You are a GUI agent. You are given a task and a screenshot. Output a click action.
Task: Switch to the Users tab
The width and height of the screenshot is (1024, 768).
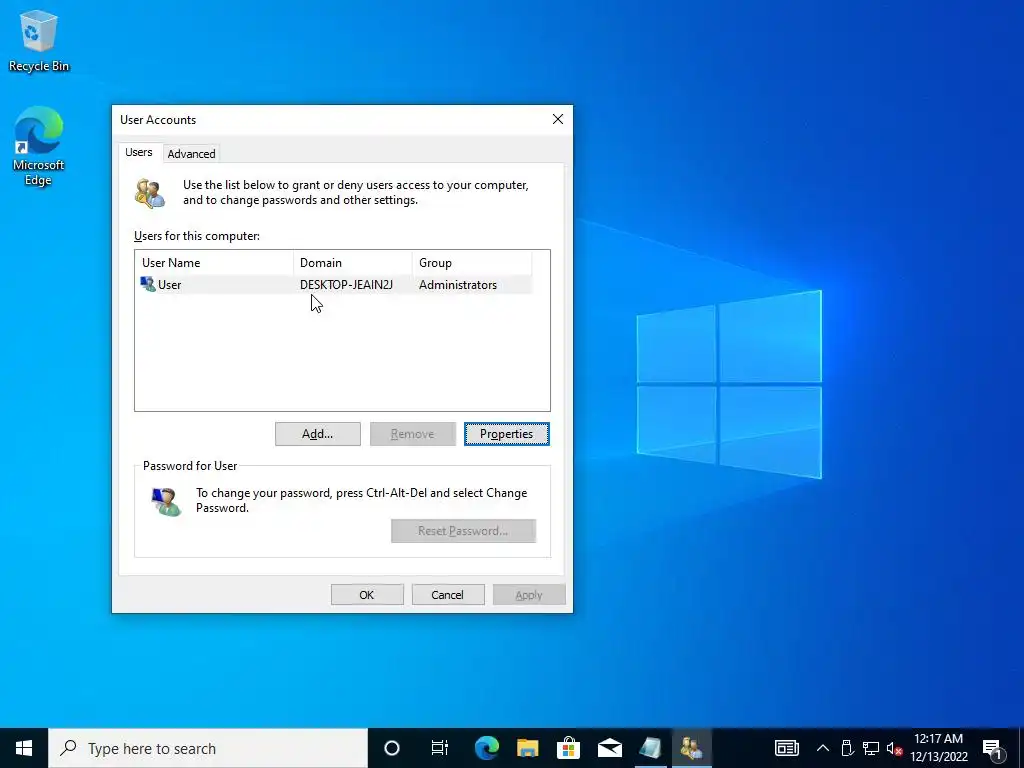(138, 152)
